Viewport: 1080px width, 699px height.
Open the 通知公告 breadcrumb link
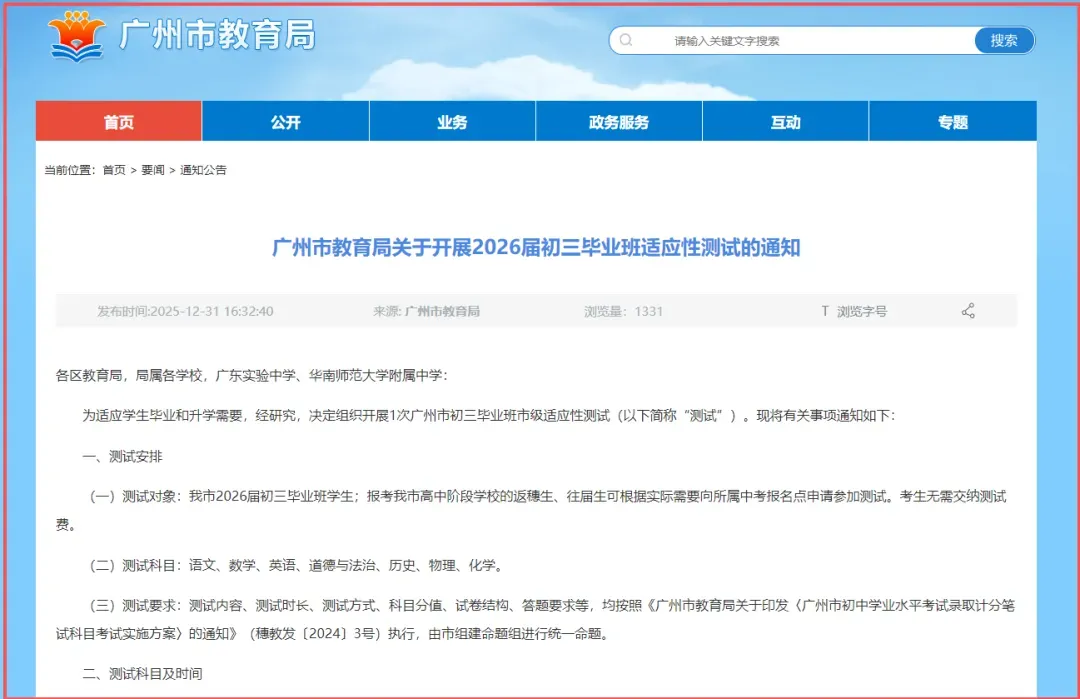click(x=203, y=169)
